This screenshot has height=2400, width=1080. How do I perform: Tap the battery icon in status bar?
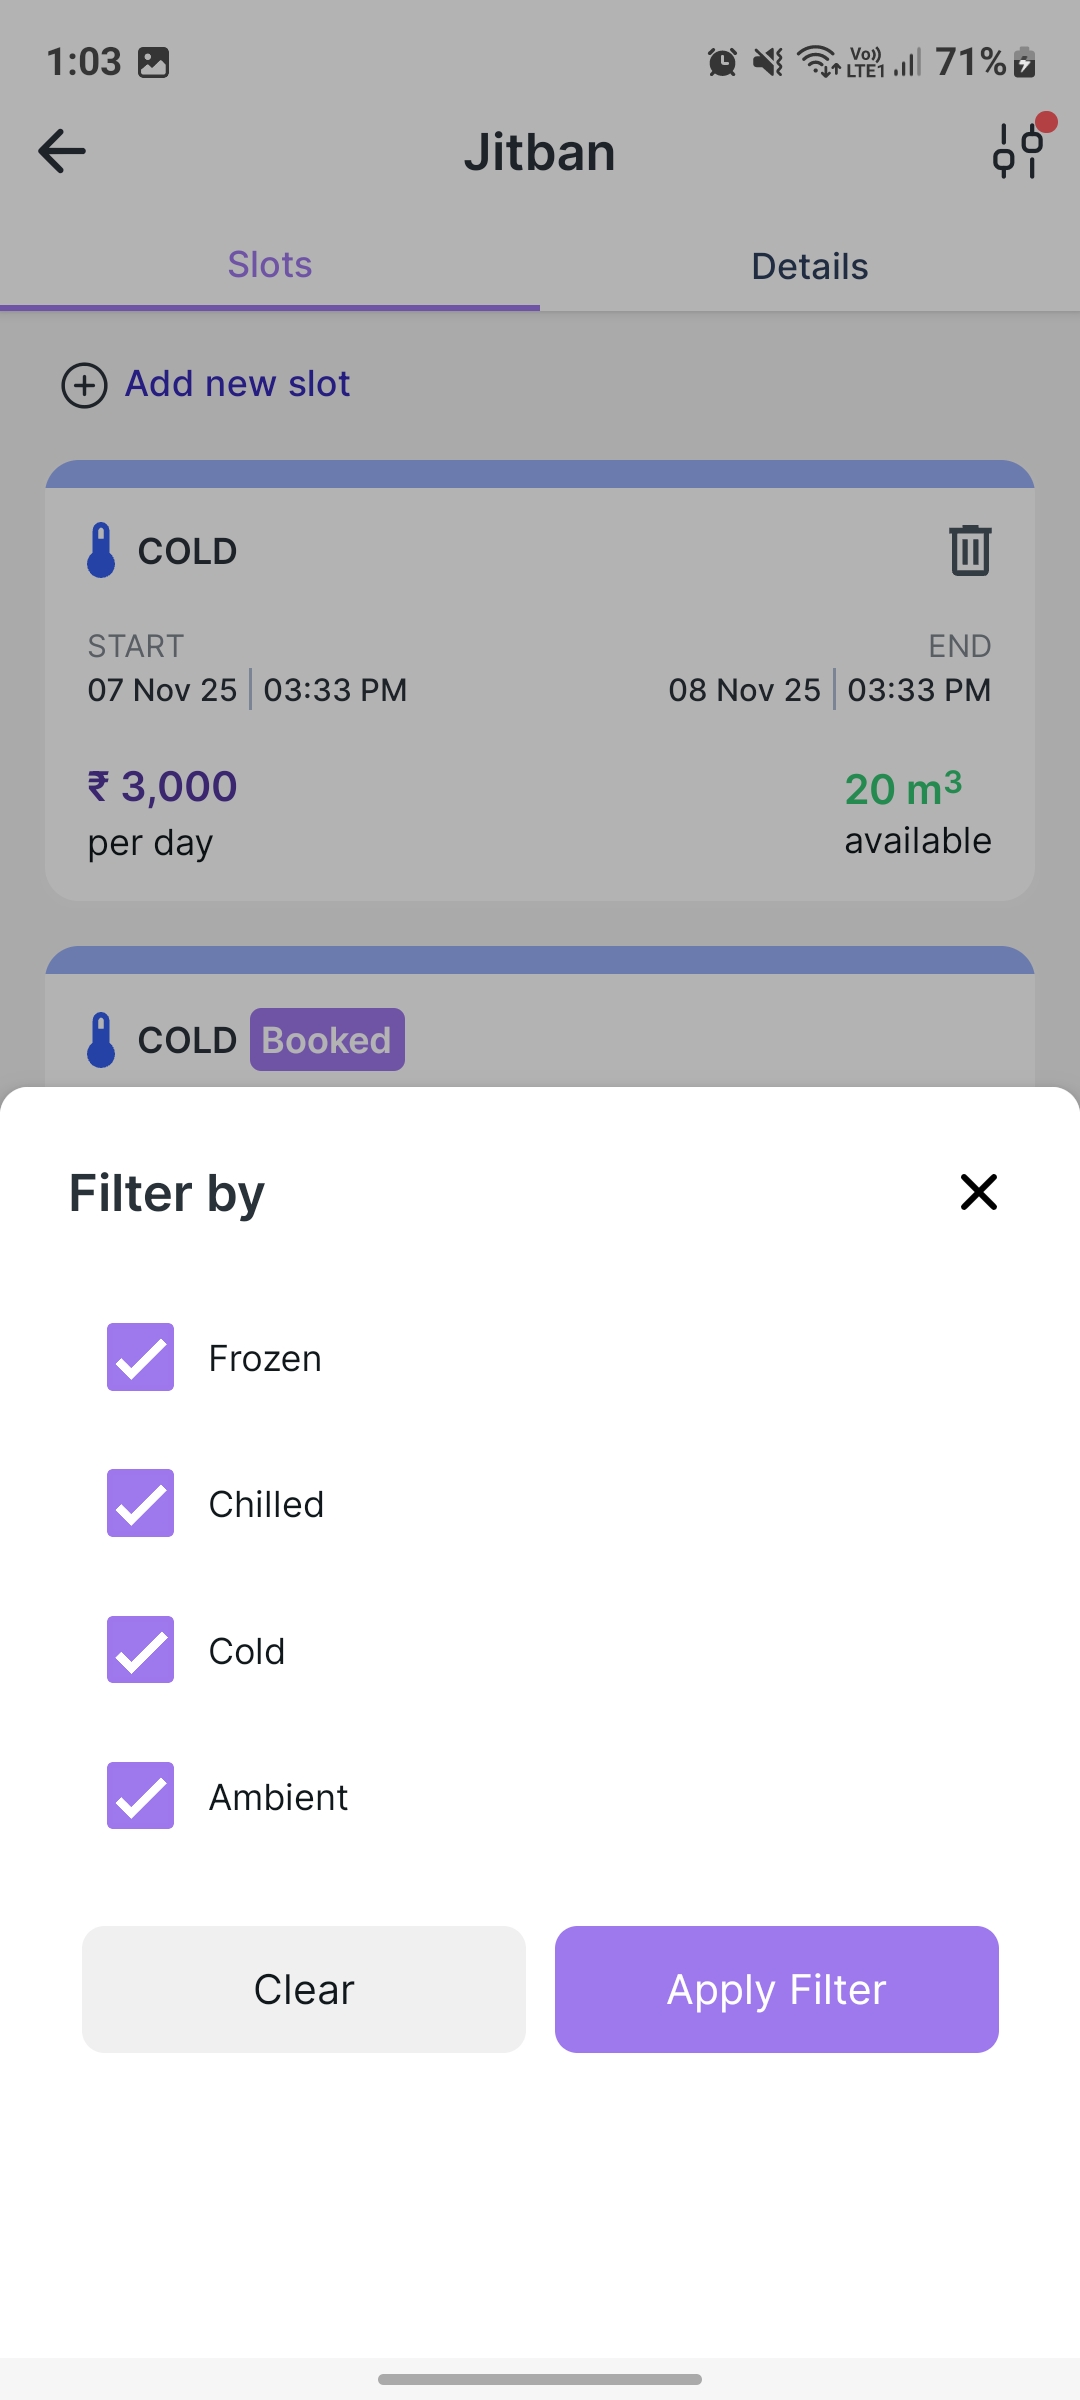pyautogui.click(x=1024, y=62)
